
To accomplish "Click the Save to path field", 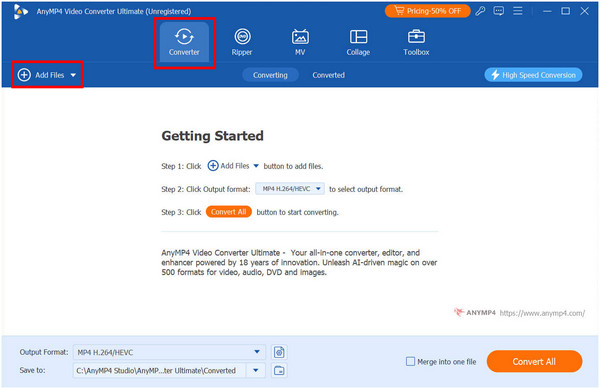I will [x=160, y=370].
